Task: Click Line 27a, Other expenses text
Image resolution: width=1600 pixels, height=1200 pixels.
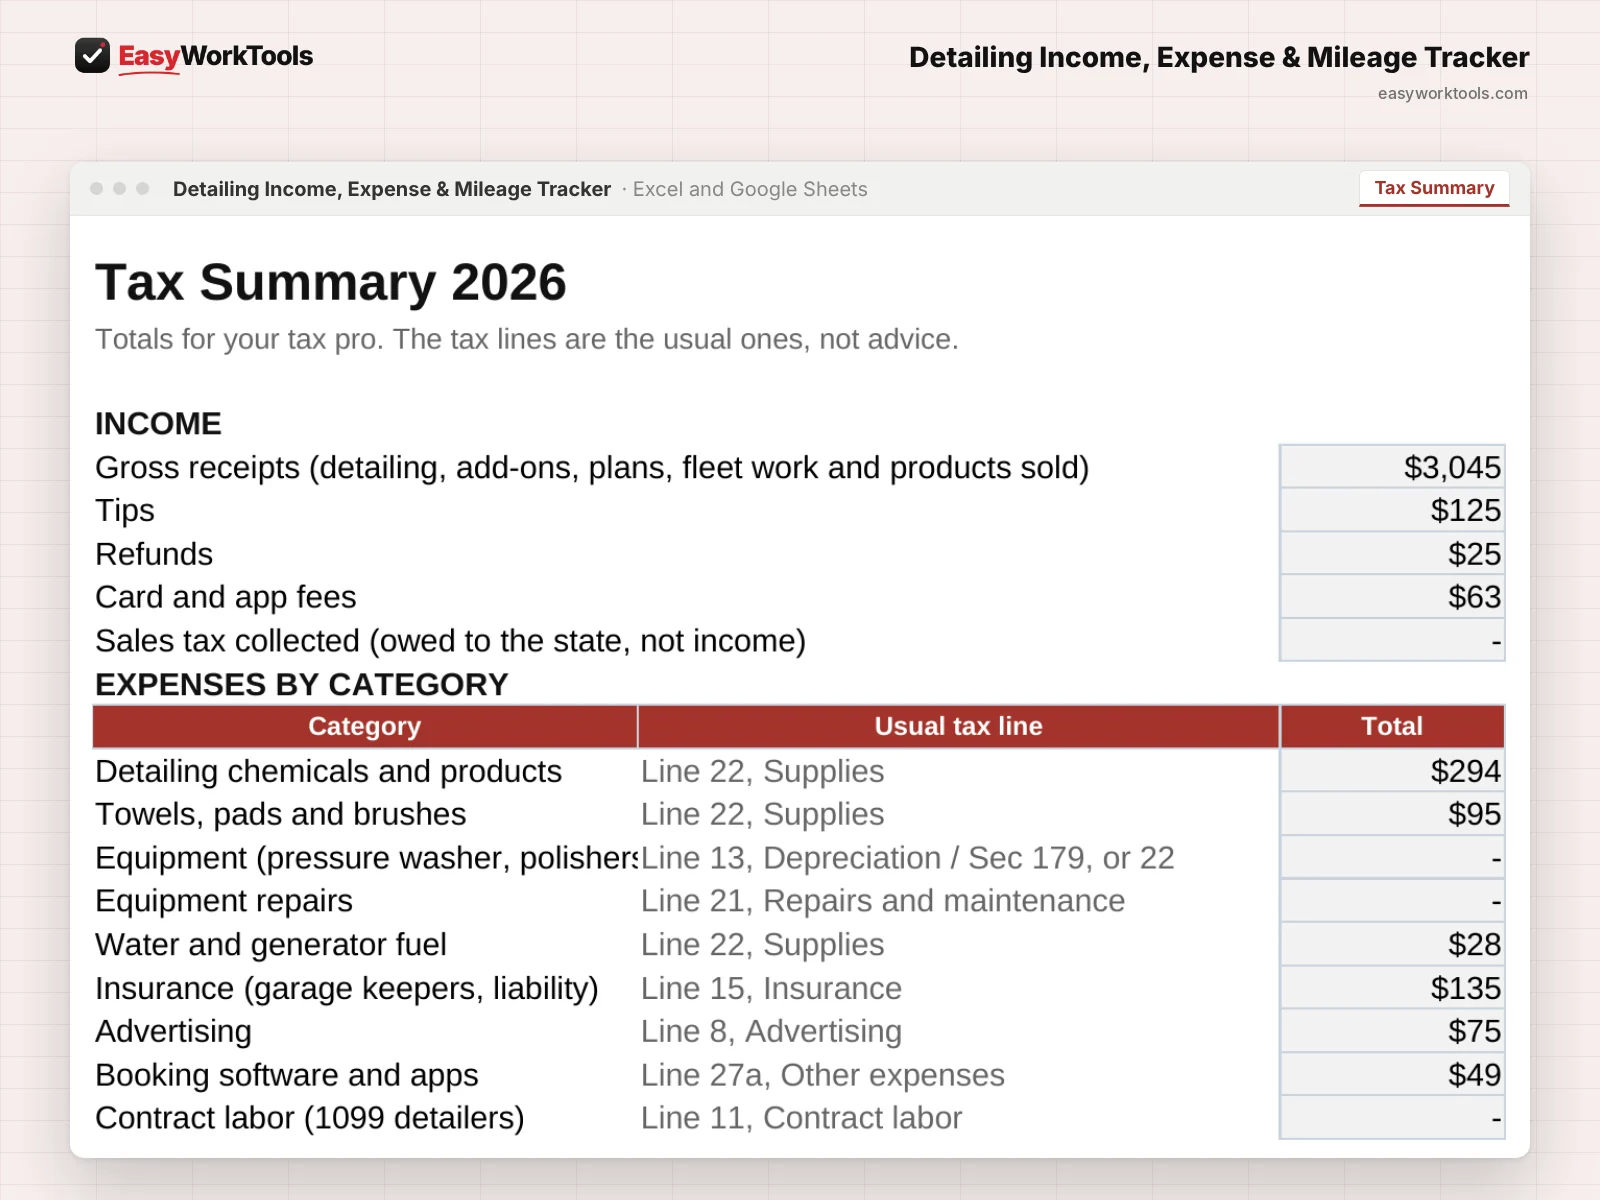Action: (x=823, y=1075)
